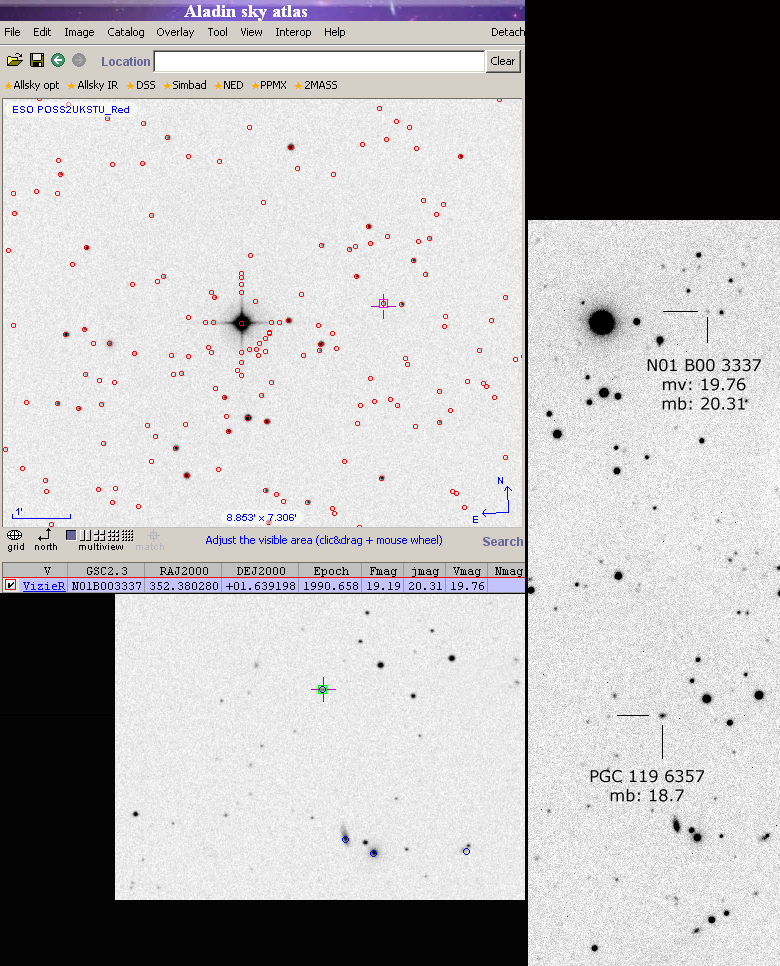Click the north orientation icon
This screenshot has height=966, width=780.
pos(45,536)
